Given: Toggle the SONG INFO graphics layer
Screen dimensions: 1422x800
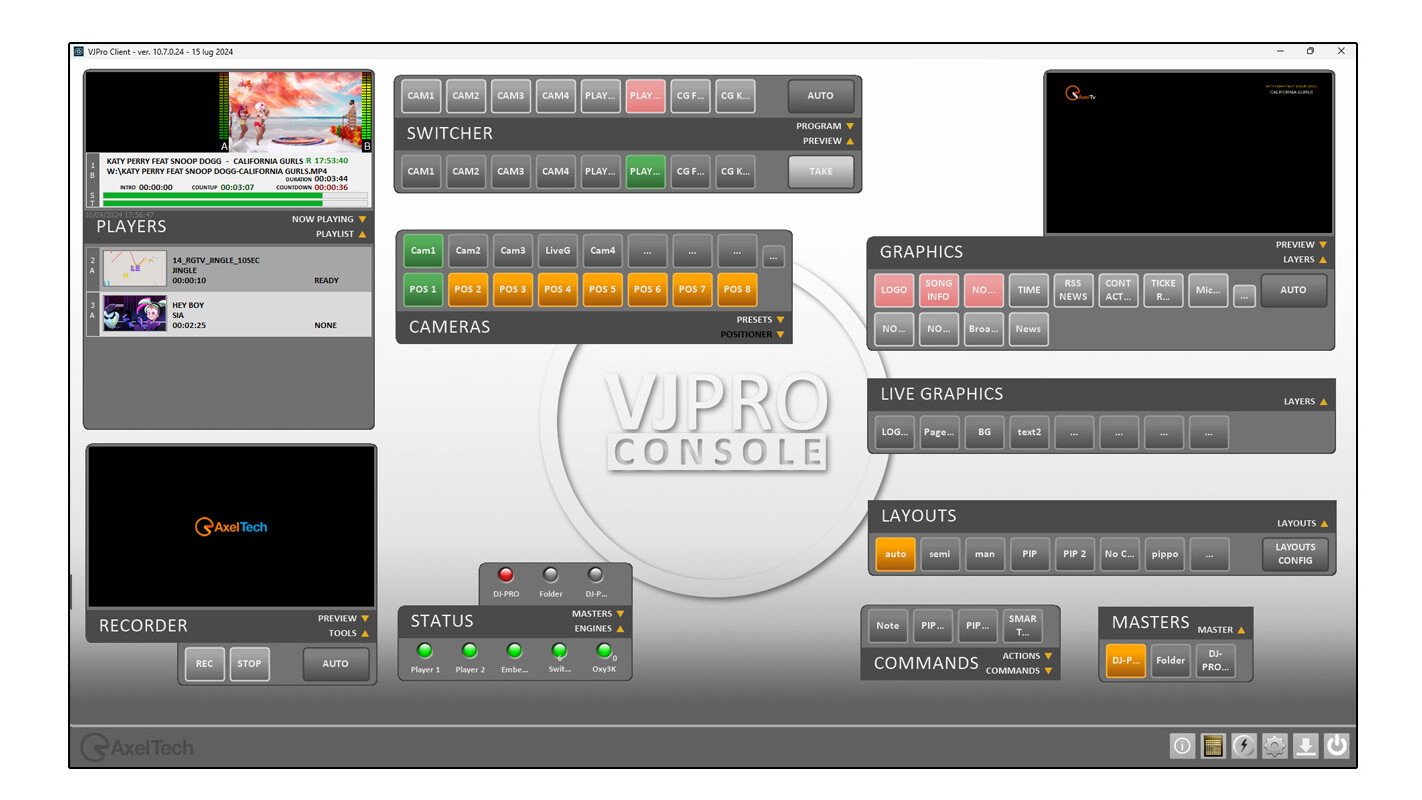Looking at the screenshot, I should coord(938,290).
